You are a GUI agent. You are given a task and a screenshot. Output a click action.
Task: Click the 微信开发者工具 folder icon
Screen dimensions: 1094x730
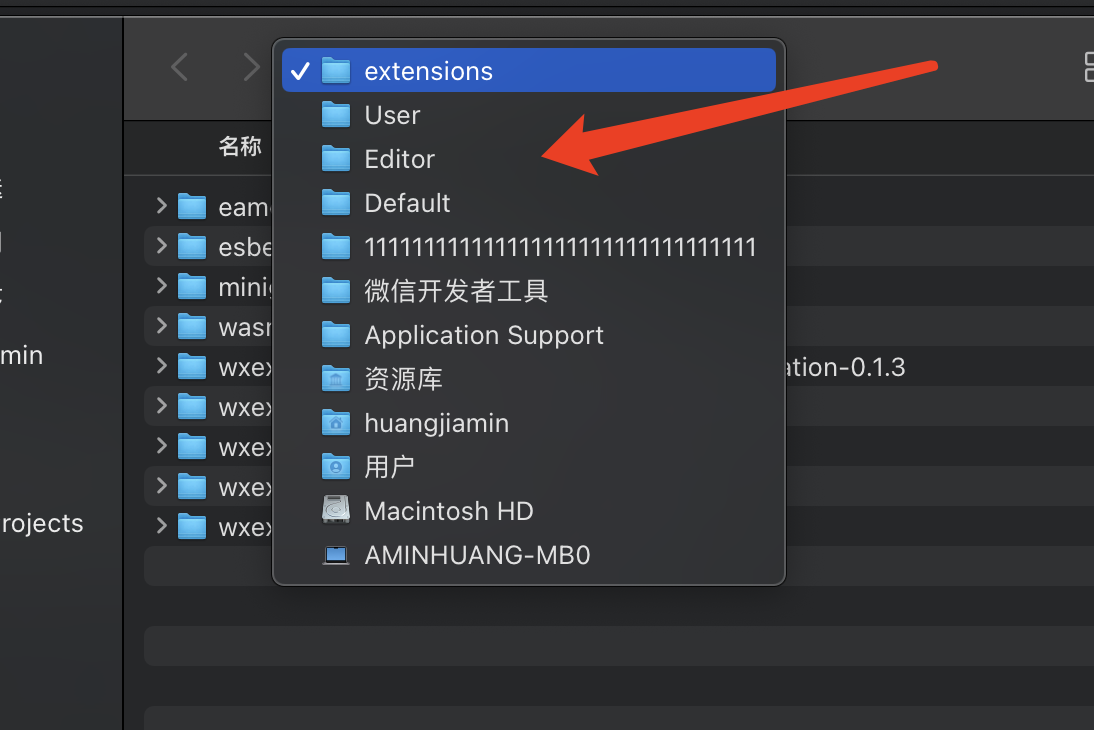336,291
